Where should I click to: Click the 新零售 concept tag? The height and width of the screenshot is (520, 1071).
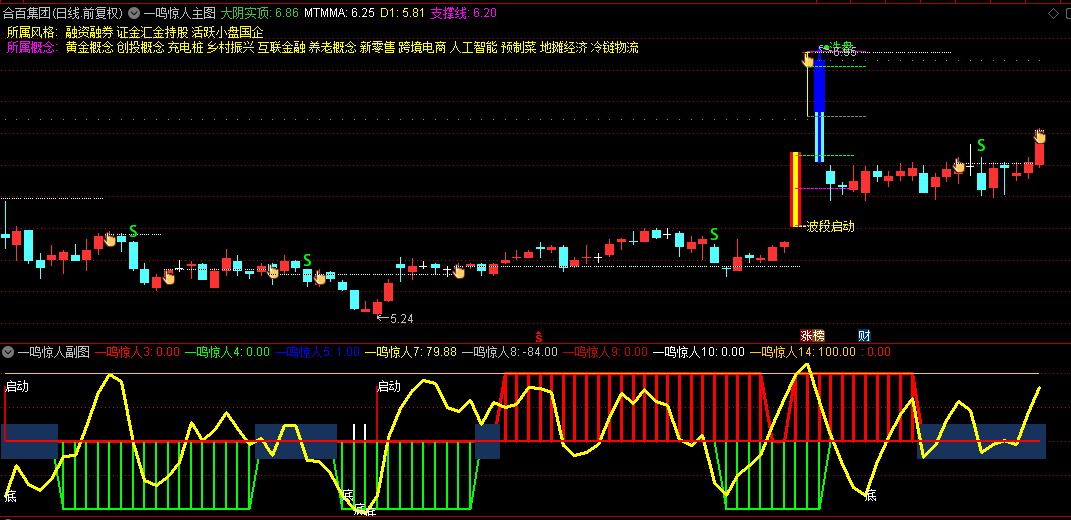[378, 48]
